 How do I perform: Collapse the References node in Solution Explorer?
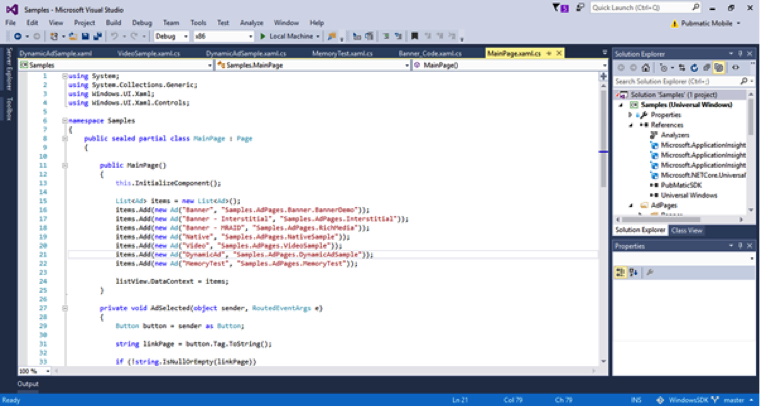(631, 125)
